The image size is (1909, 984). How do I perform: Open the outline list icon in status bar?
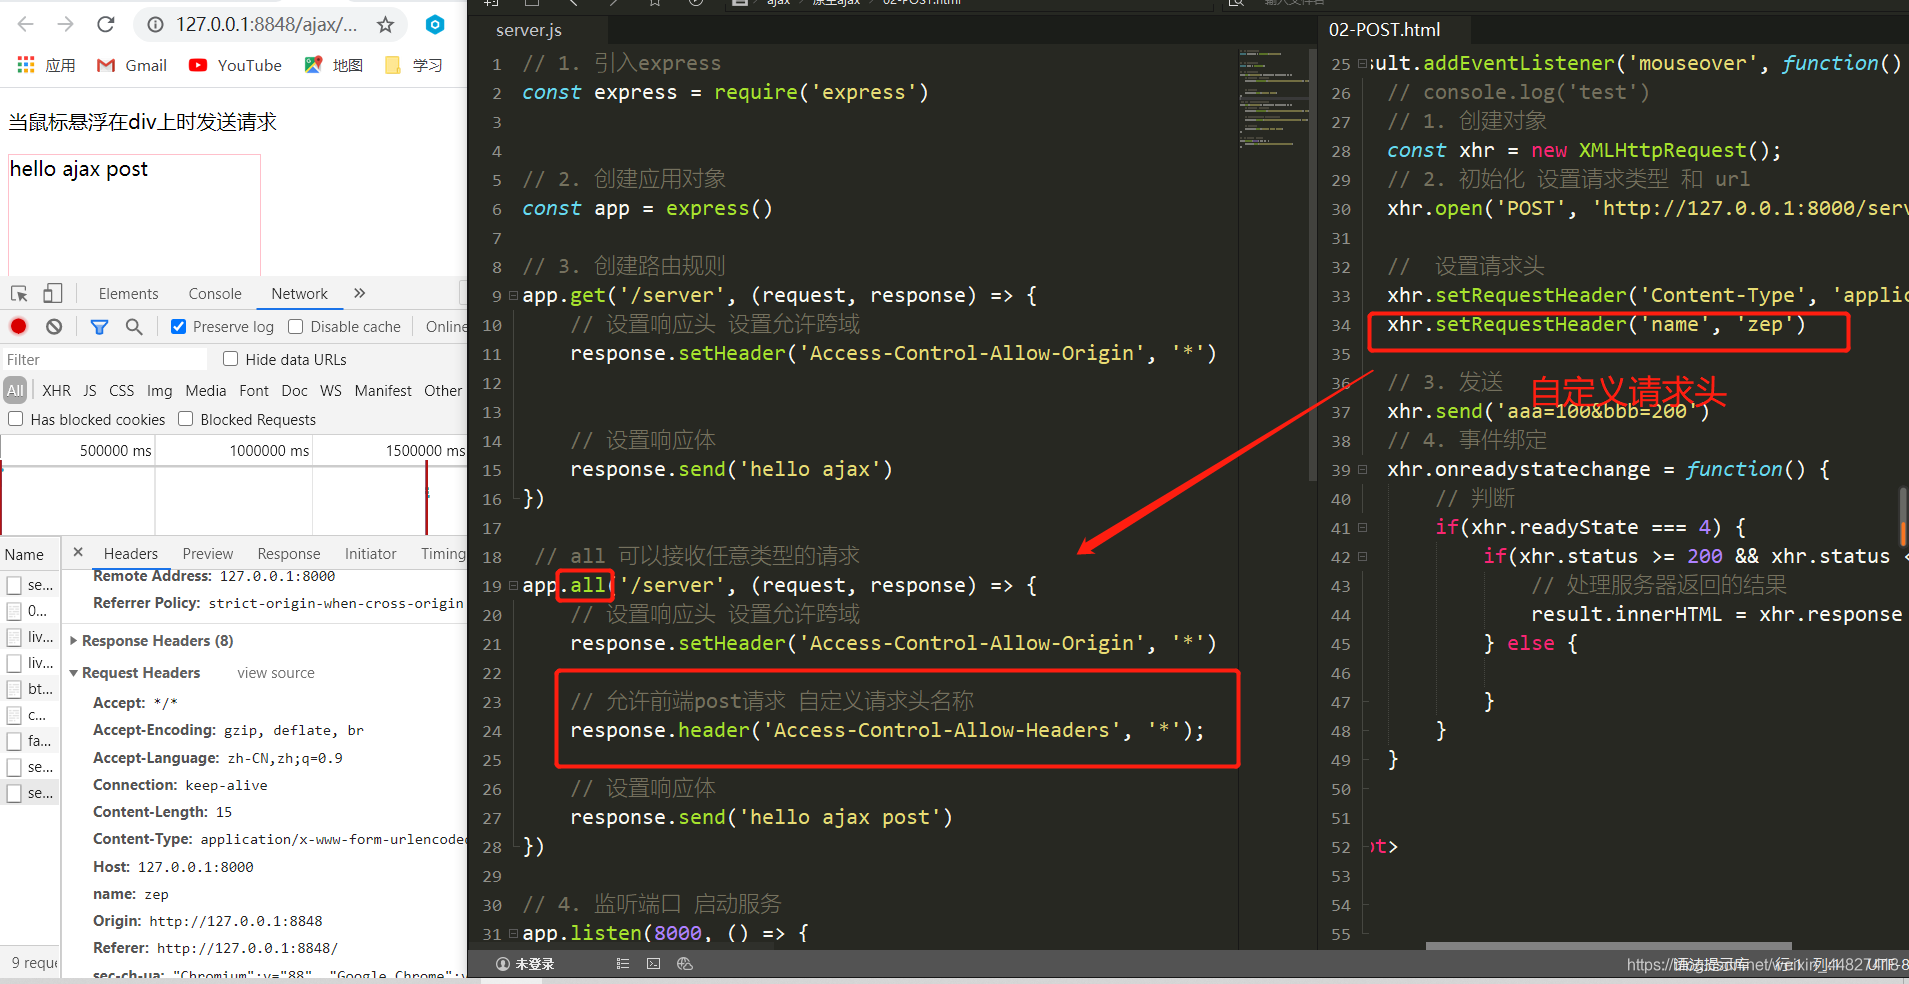coord(623,964)
